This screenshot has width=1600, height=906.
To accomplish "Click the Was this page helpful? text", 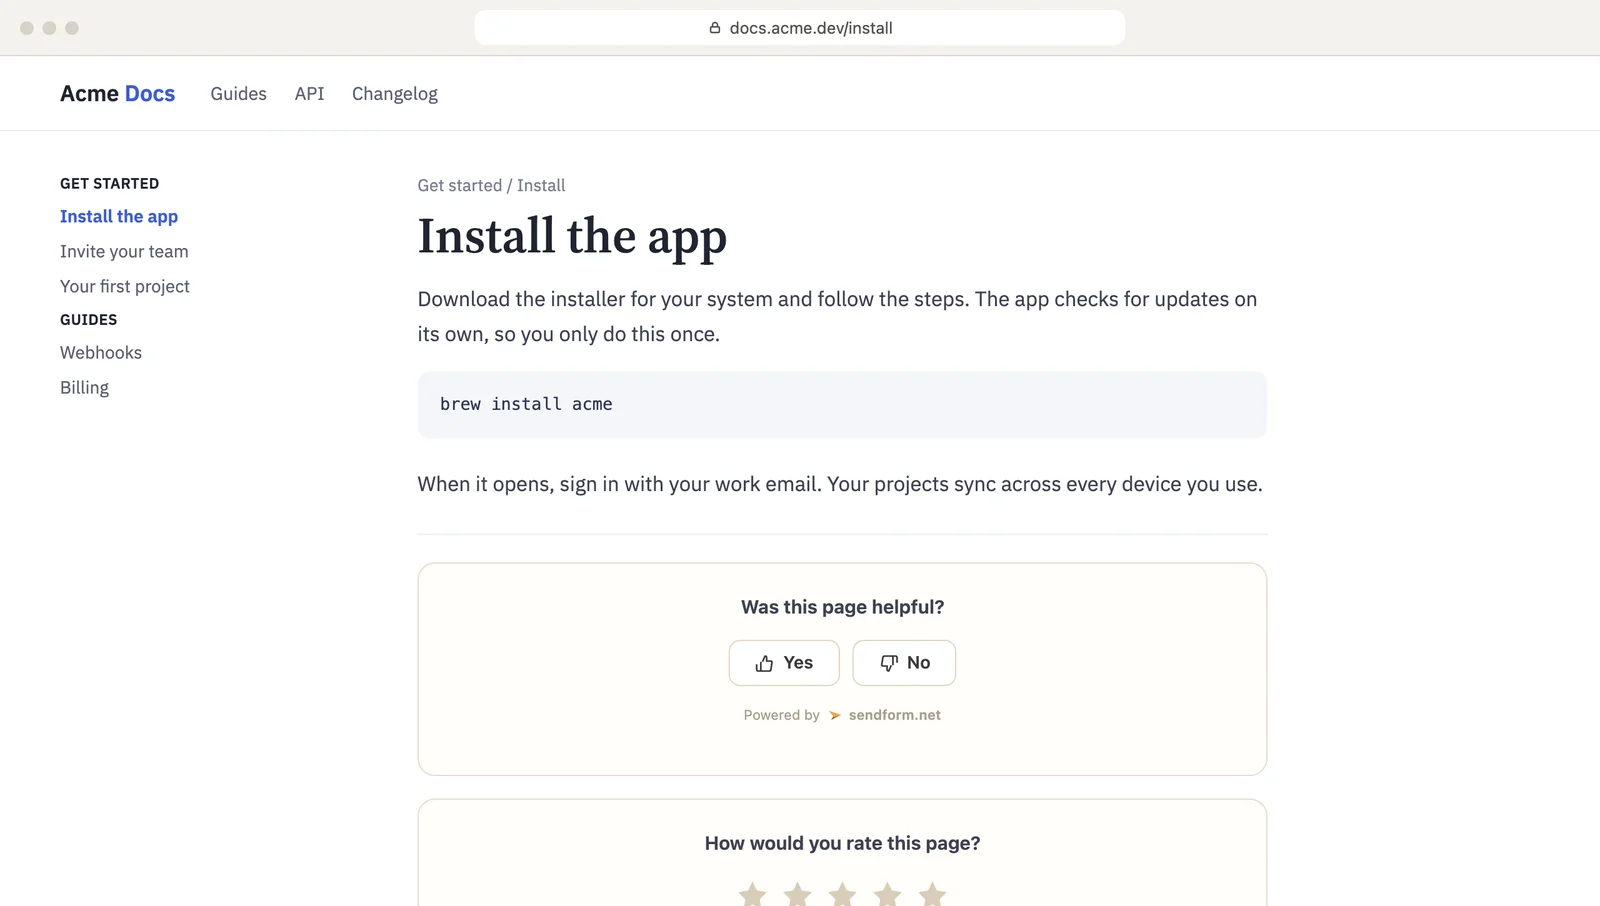I will (x=842, y=608).
